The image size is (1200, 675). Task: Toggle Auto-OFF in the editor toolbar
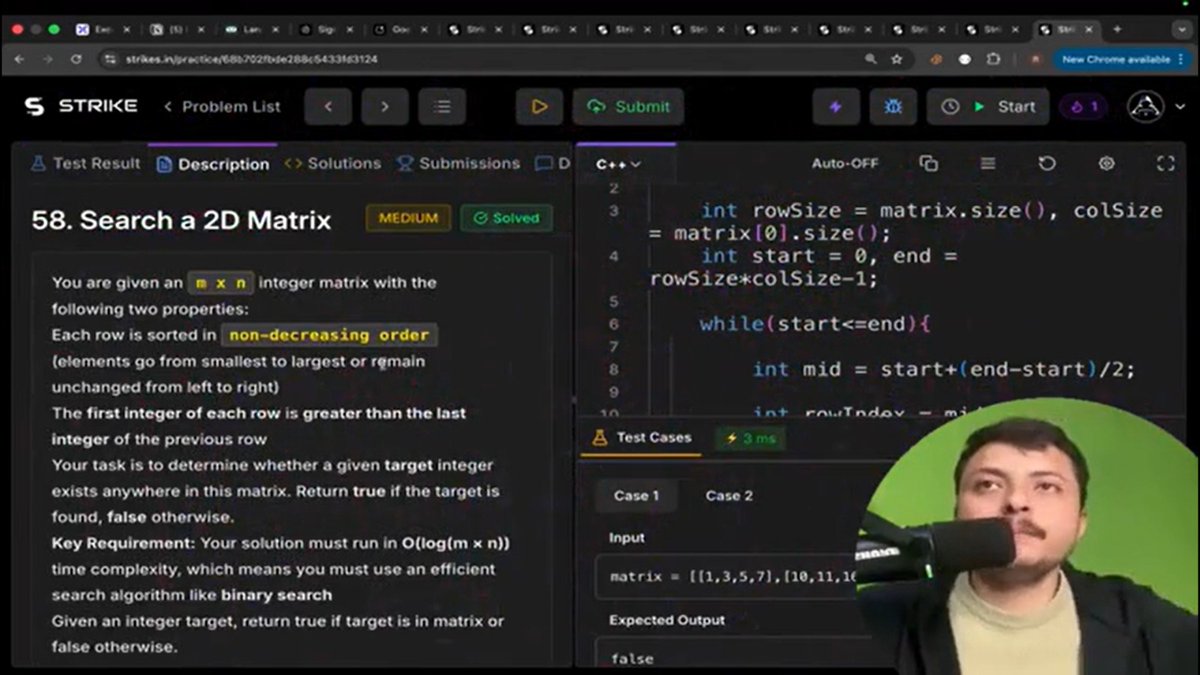[x=845, y=163]
